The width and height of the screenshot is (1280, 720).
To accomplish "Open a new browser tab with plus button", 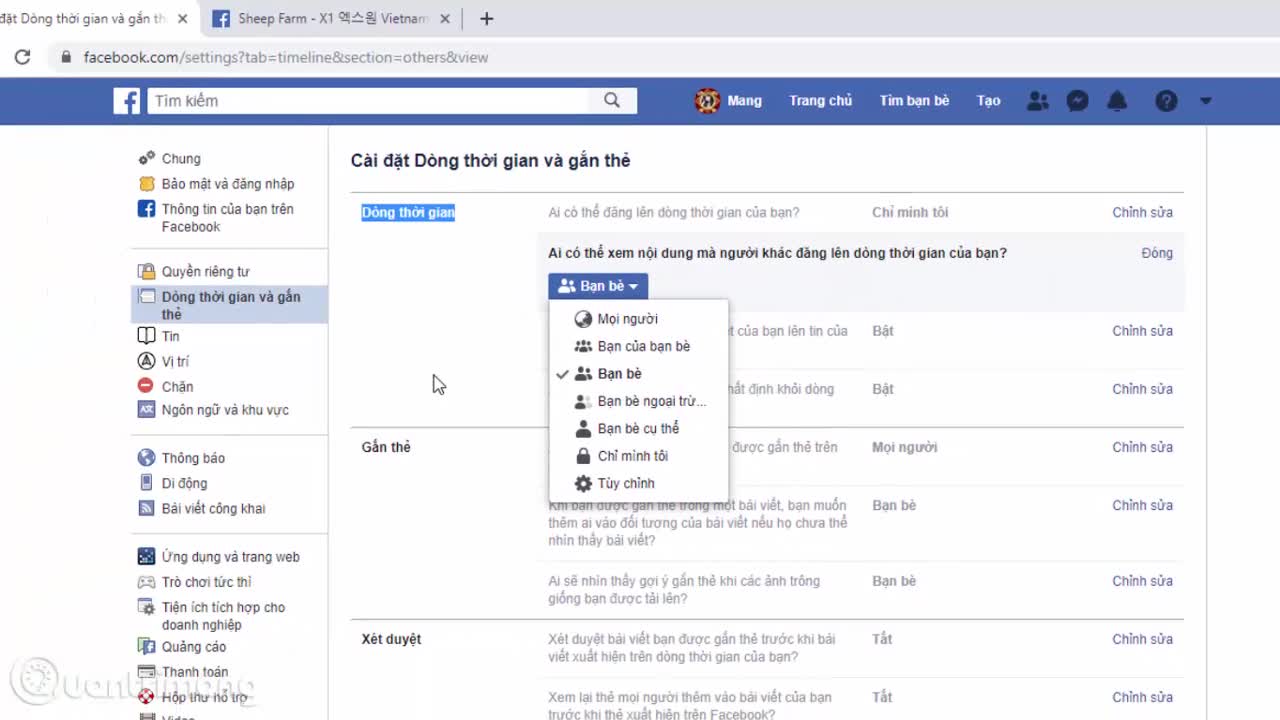I will tap(486, 18).
